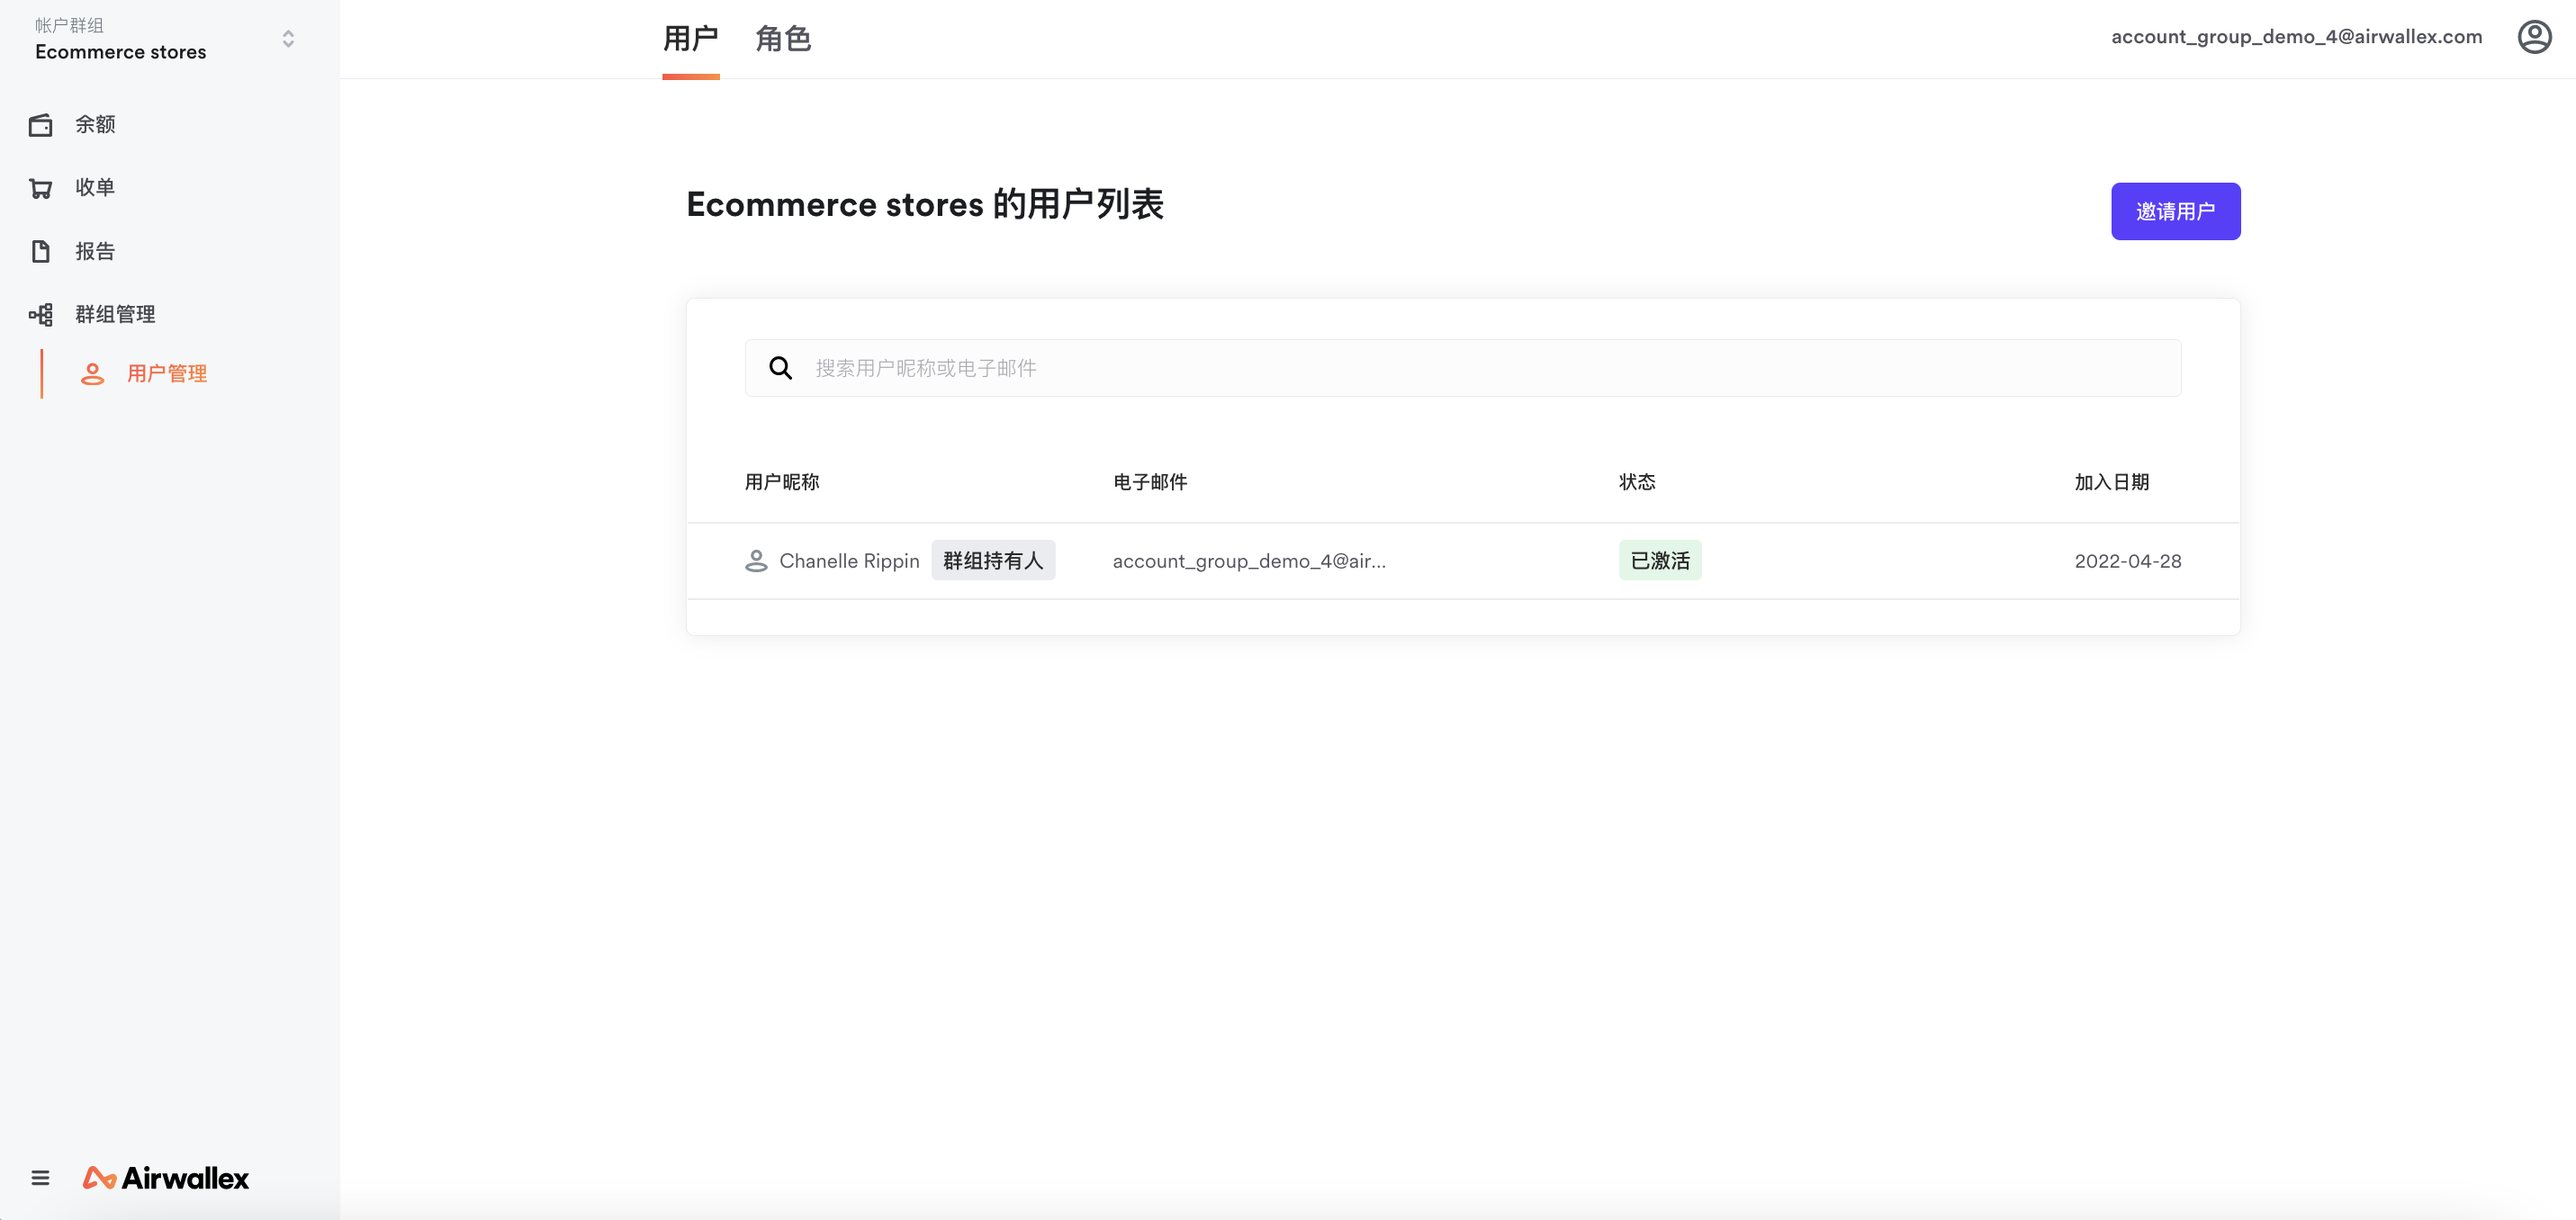Open 报告 in the sidebar
The width and height of the screenshot is (2576, 1220).
95,252
